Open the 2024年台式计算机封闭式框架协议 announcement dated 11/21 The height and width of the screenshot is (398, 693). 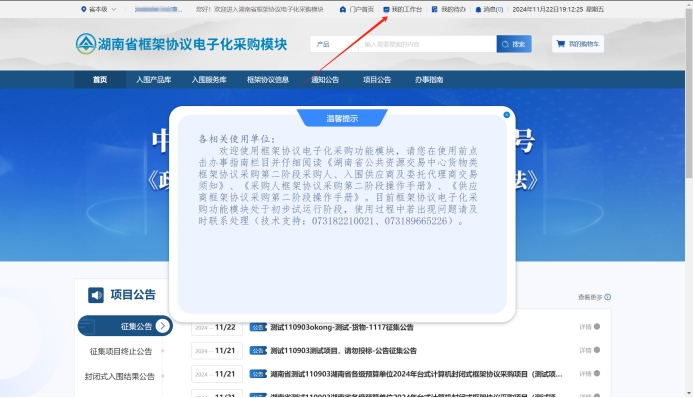click(x=416, y=374)
